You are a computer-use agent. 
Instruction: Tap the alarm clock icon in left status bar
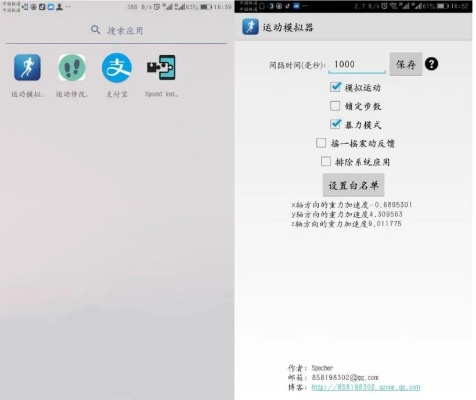click(x=156, y=7)
